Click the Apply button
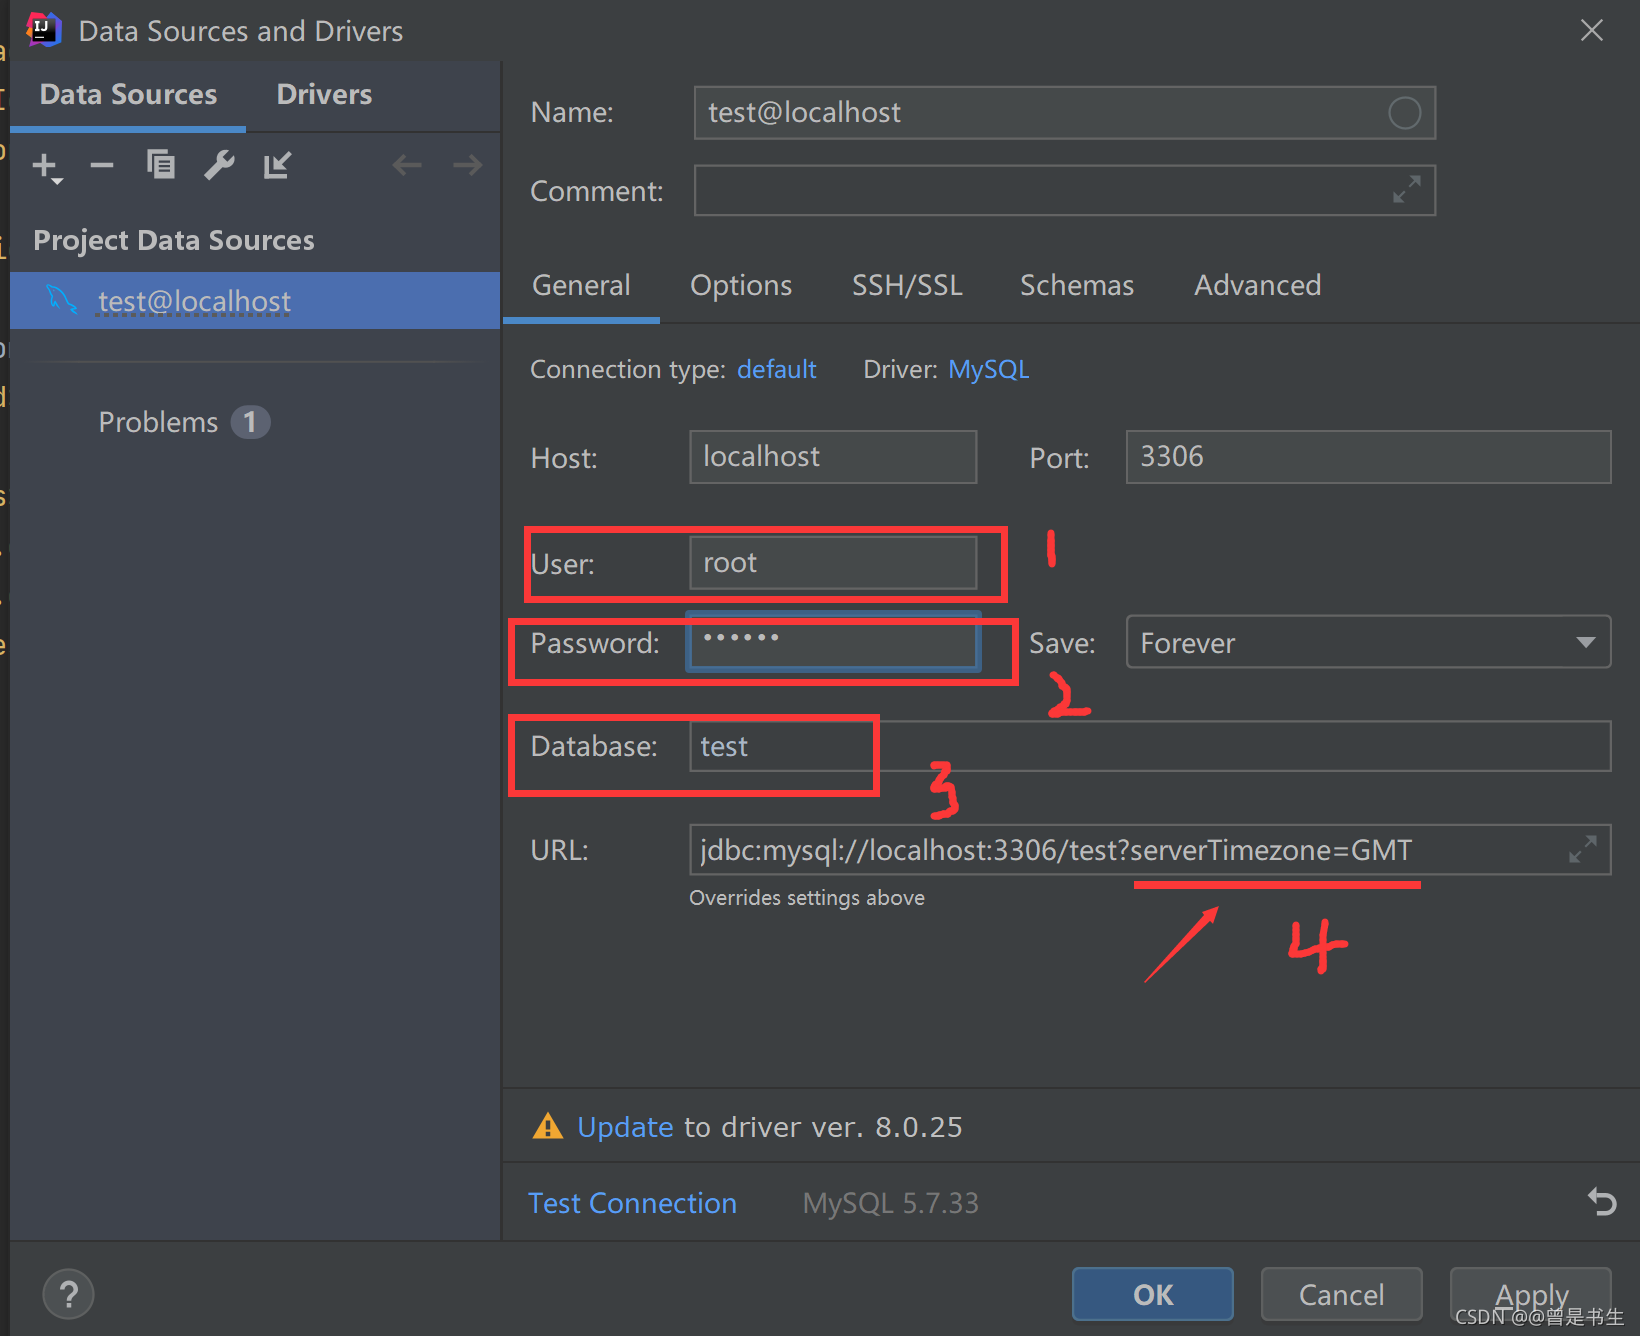 click(x=1530, y=1294)
